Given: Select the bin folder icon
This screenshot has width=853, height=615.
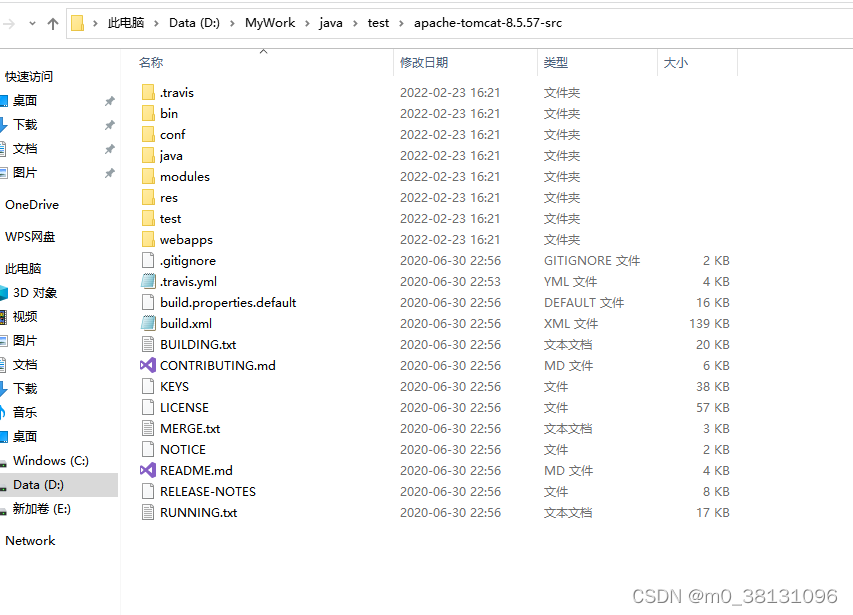Looking at the screenshot, I should [148, 113].
